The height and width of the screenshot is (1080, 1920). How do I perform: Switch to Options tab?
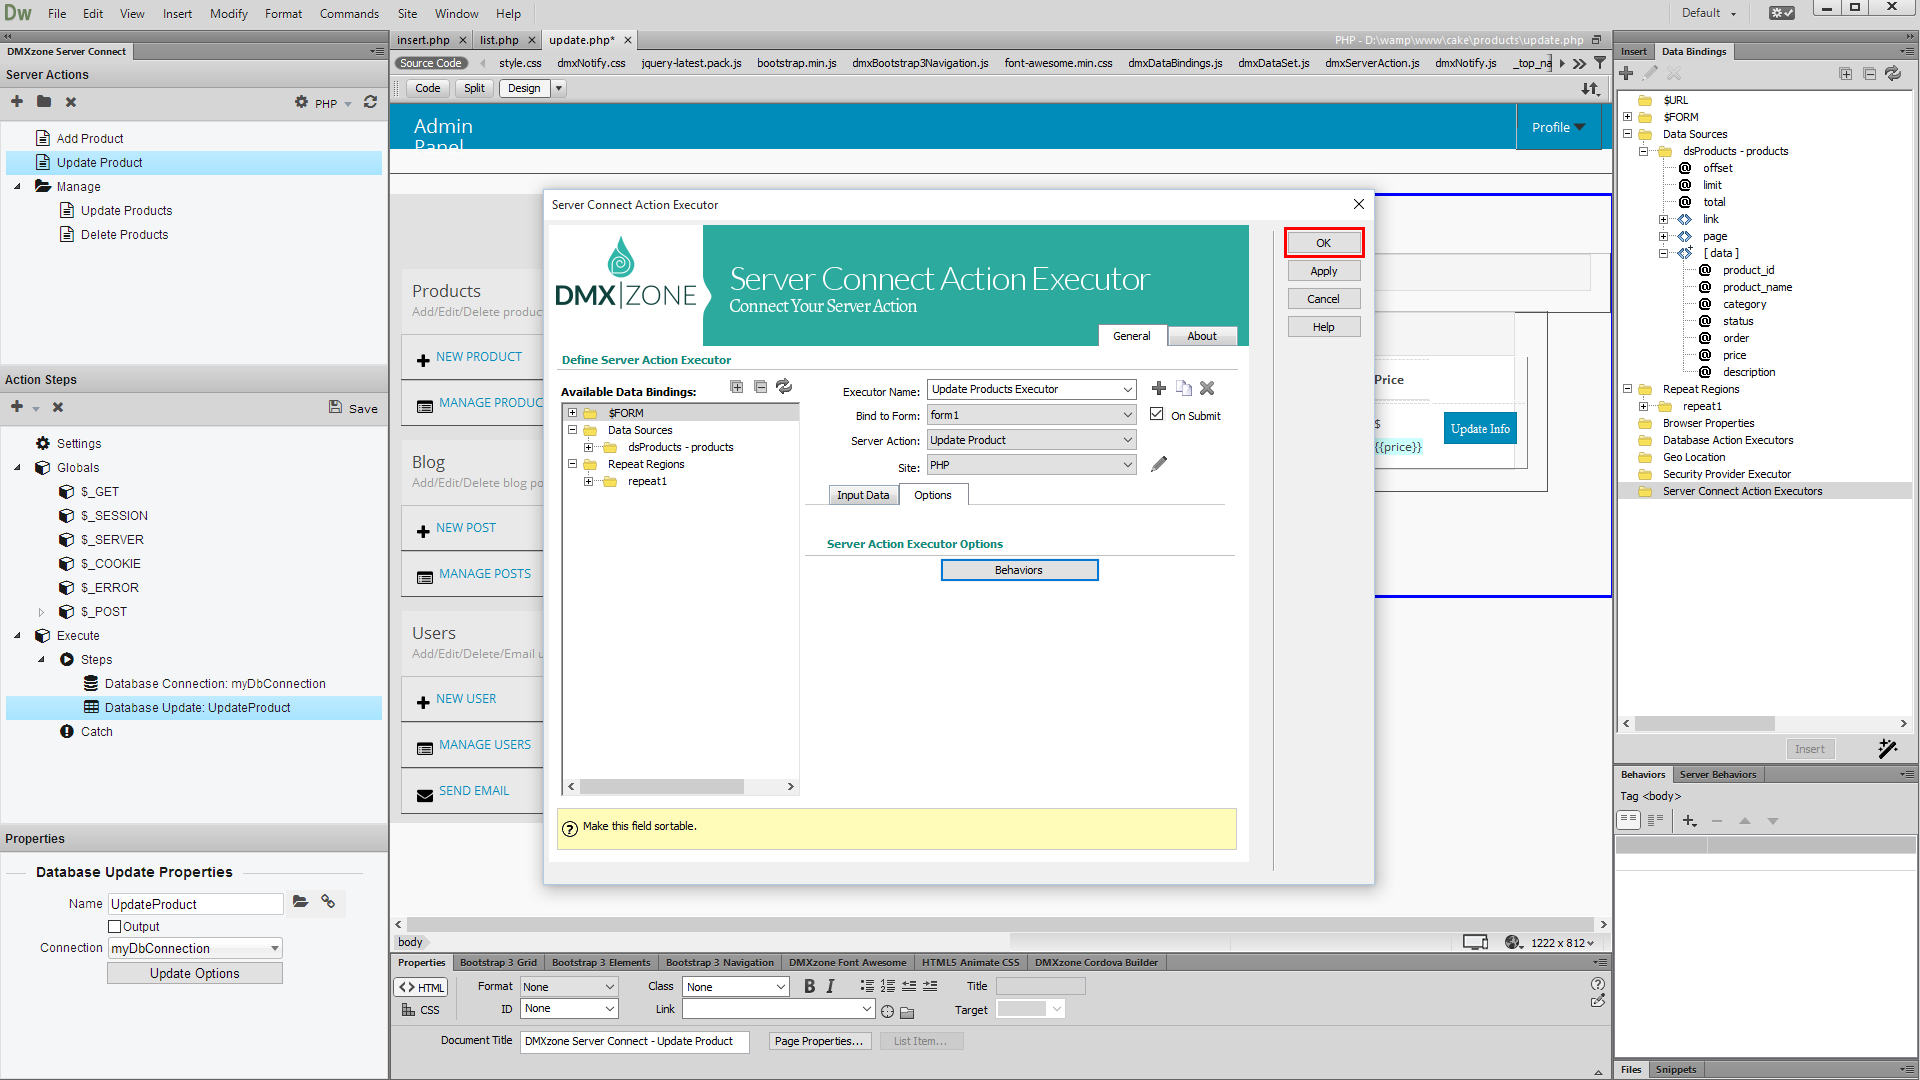(932, 495)
